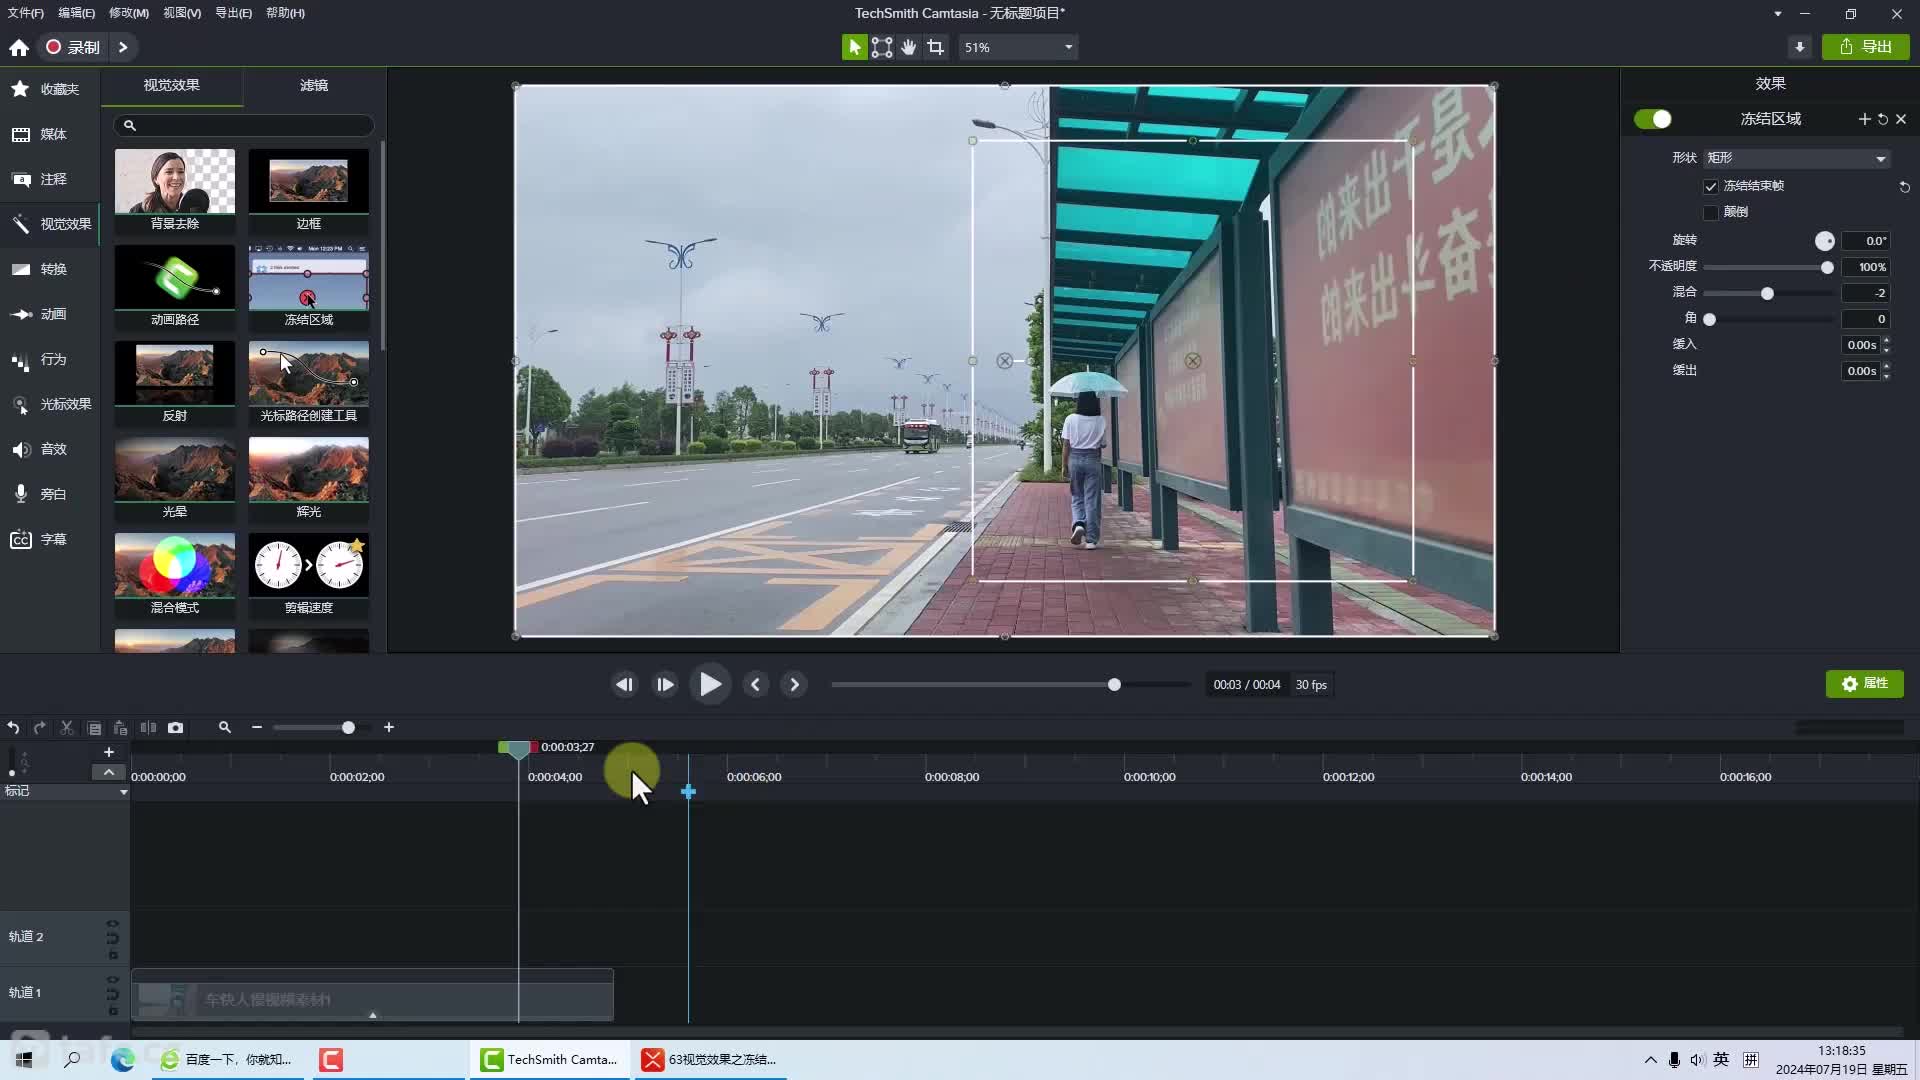Open the 文件(F) menu
Viewport: 1920px width, 1080px height.
[26, 13]
